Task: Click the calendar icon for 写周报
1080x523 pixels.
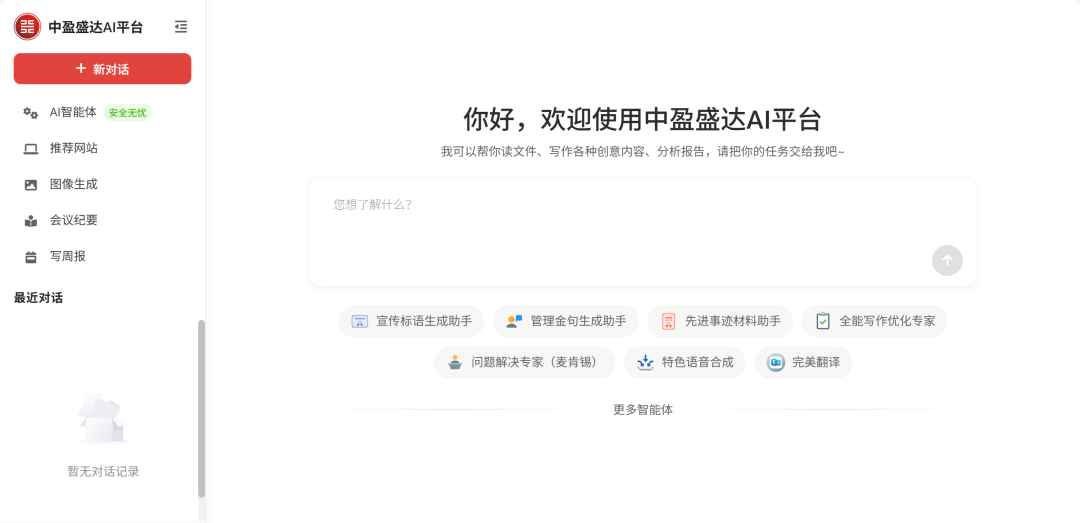Action: click(30, 257)
